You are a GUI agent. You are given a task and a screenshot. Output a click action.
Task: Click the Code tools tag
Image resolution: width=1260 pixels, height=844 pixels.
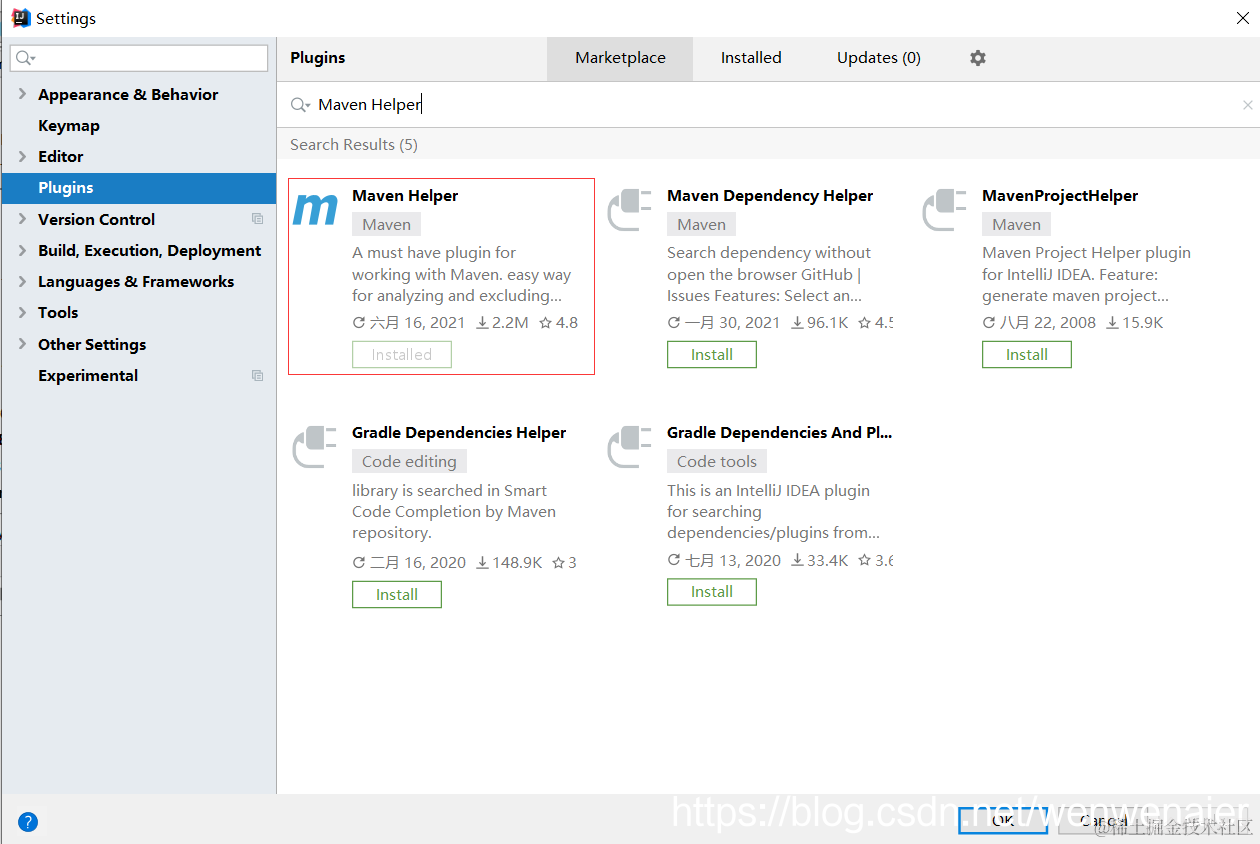(717, 462)
